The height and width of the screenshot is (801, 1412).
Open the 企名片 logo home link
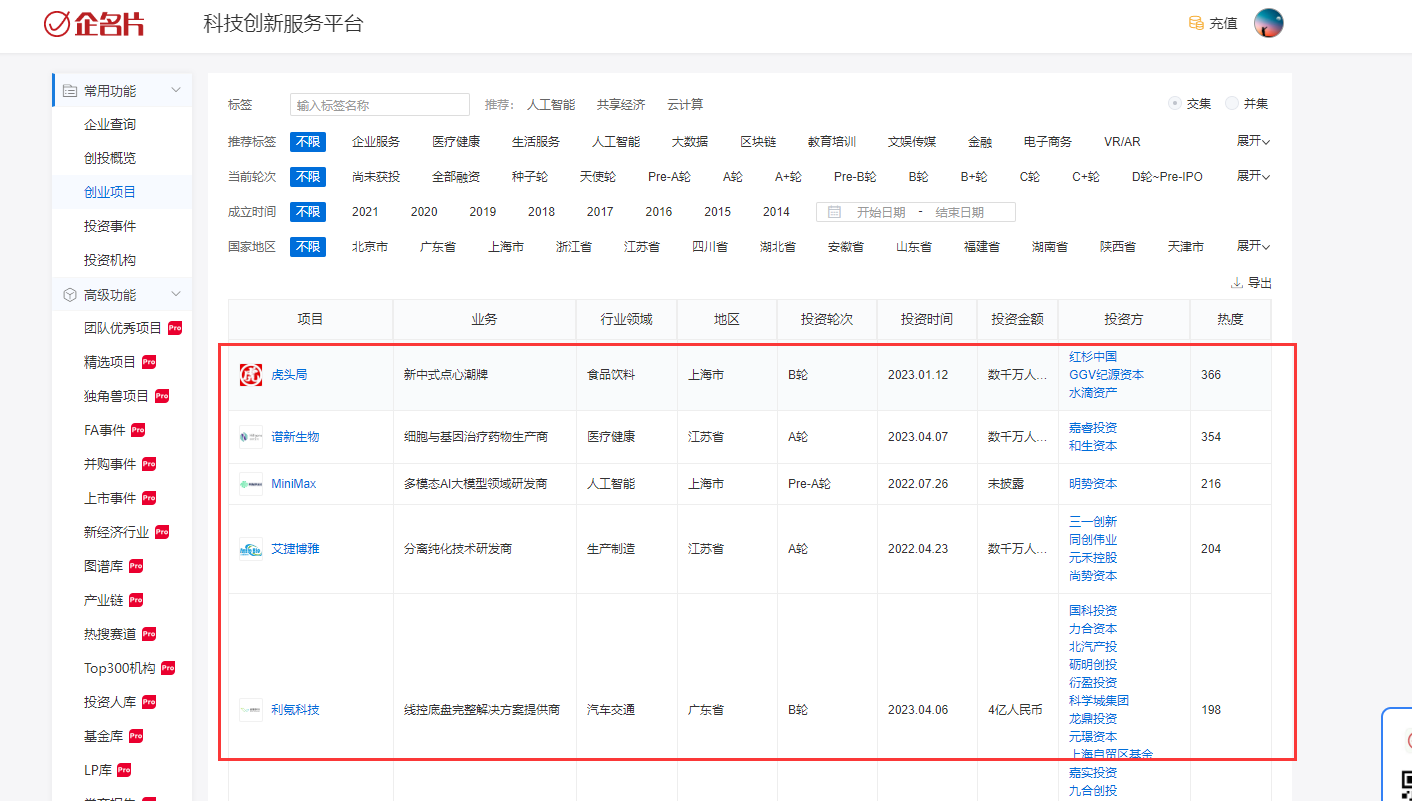point(94,24)
